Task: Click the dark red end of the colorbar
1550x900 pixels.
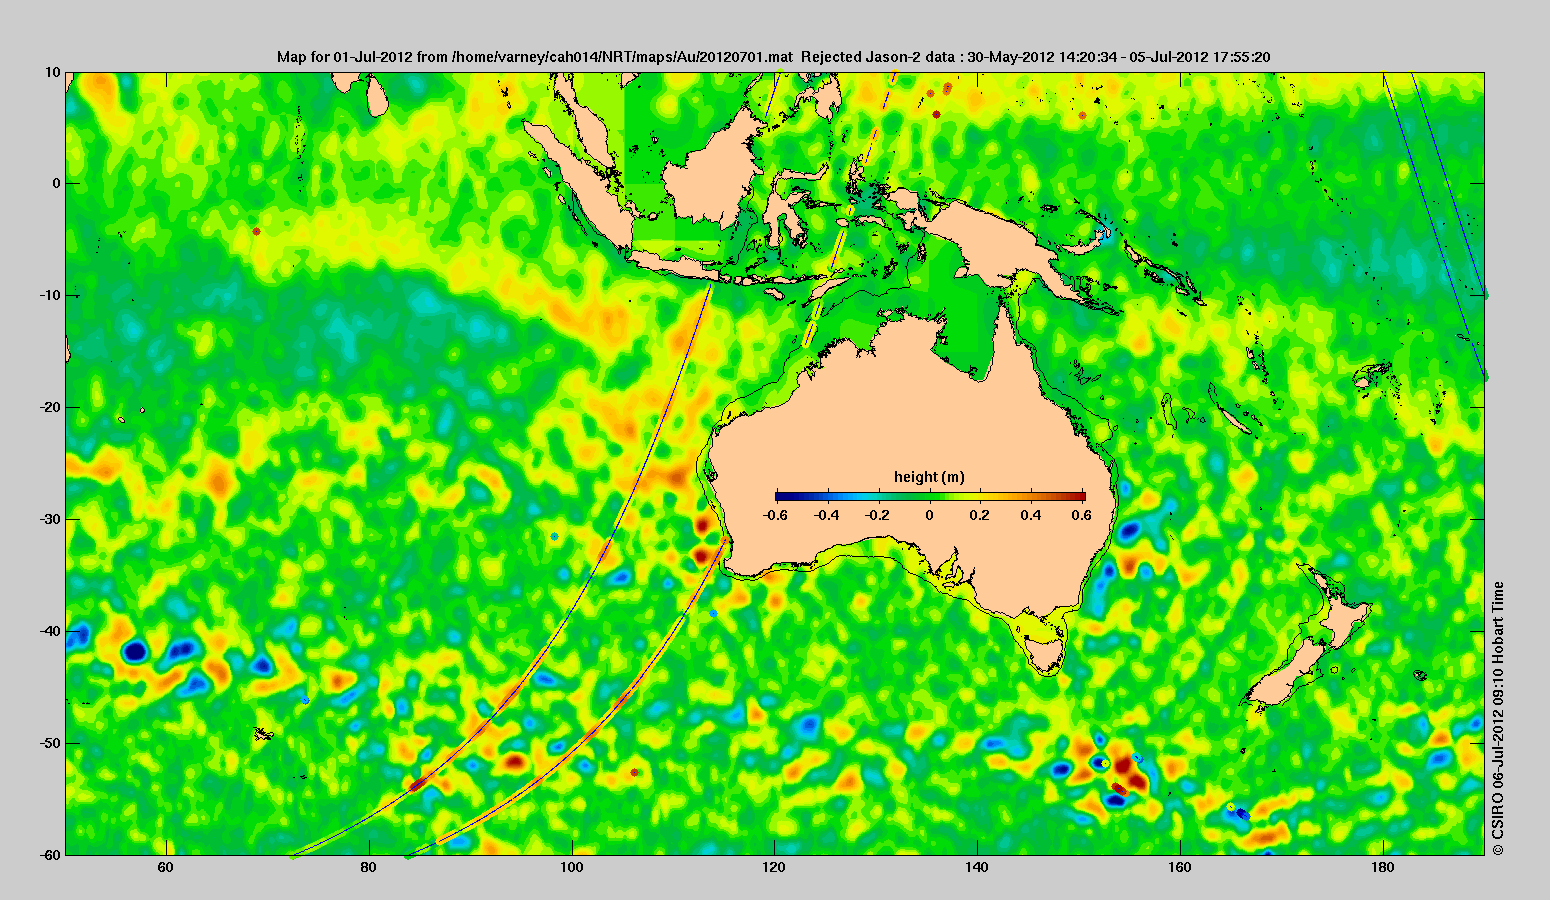Action: 1078,496
